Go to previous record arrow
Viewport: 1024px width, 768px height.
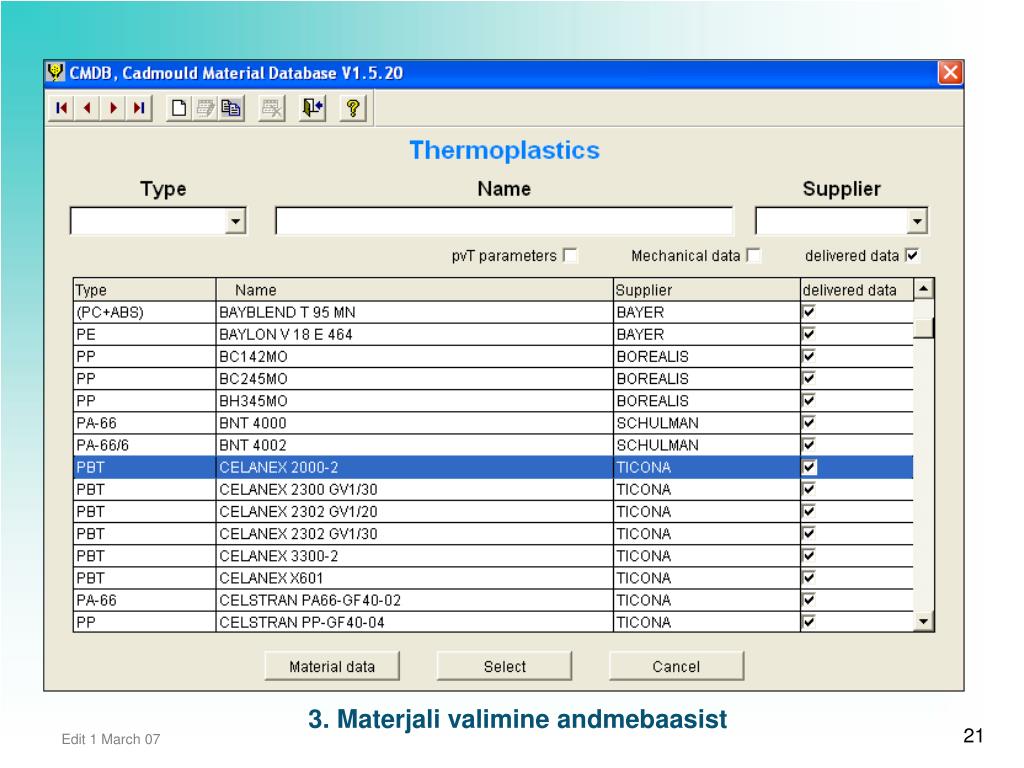(87, 108)
